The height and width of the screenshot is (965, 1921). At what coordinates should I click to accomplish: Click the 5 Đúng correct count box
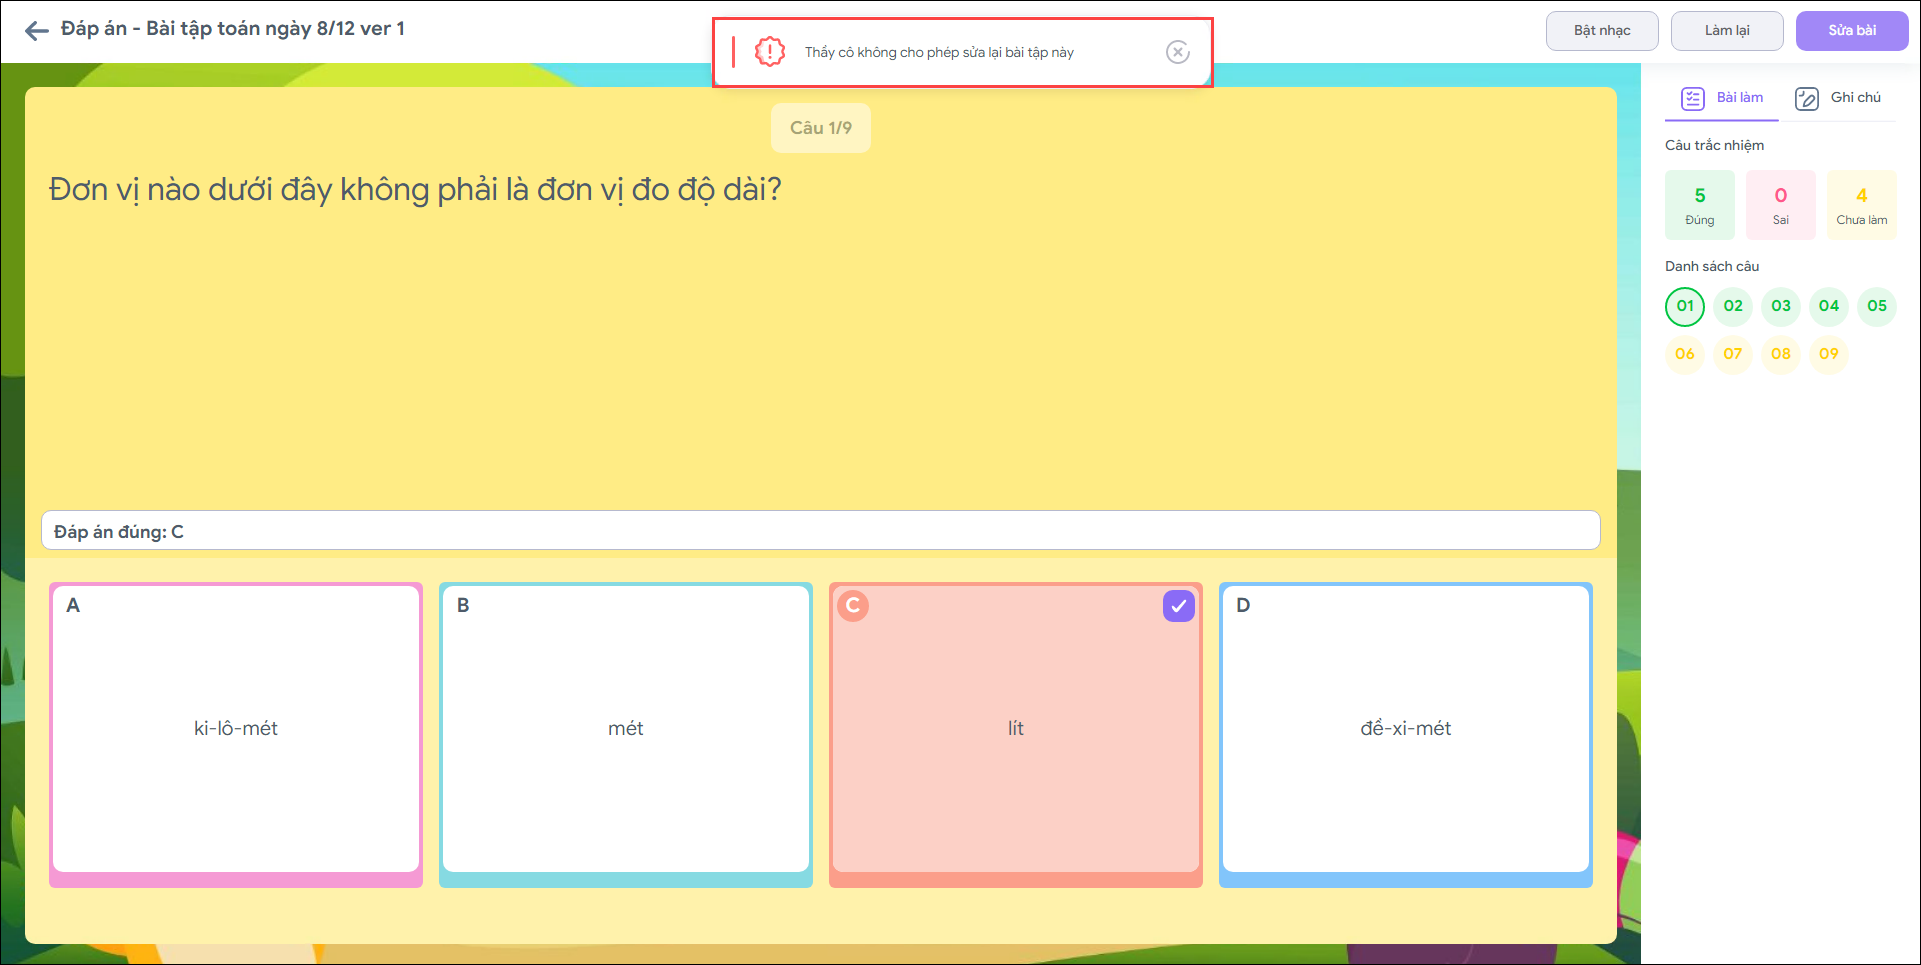pyautogui.click(x=1700, y=205)
